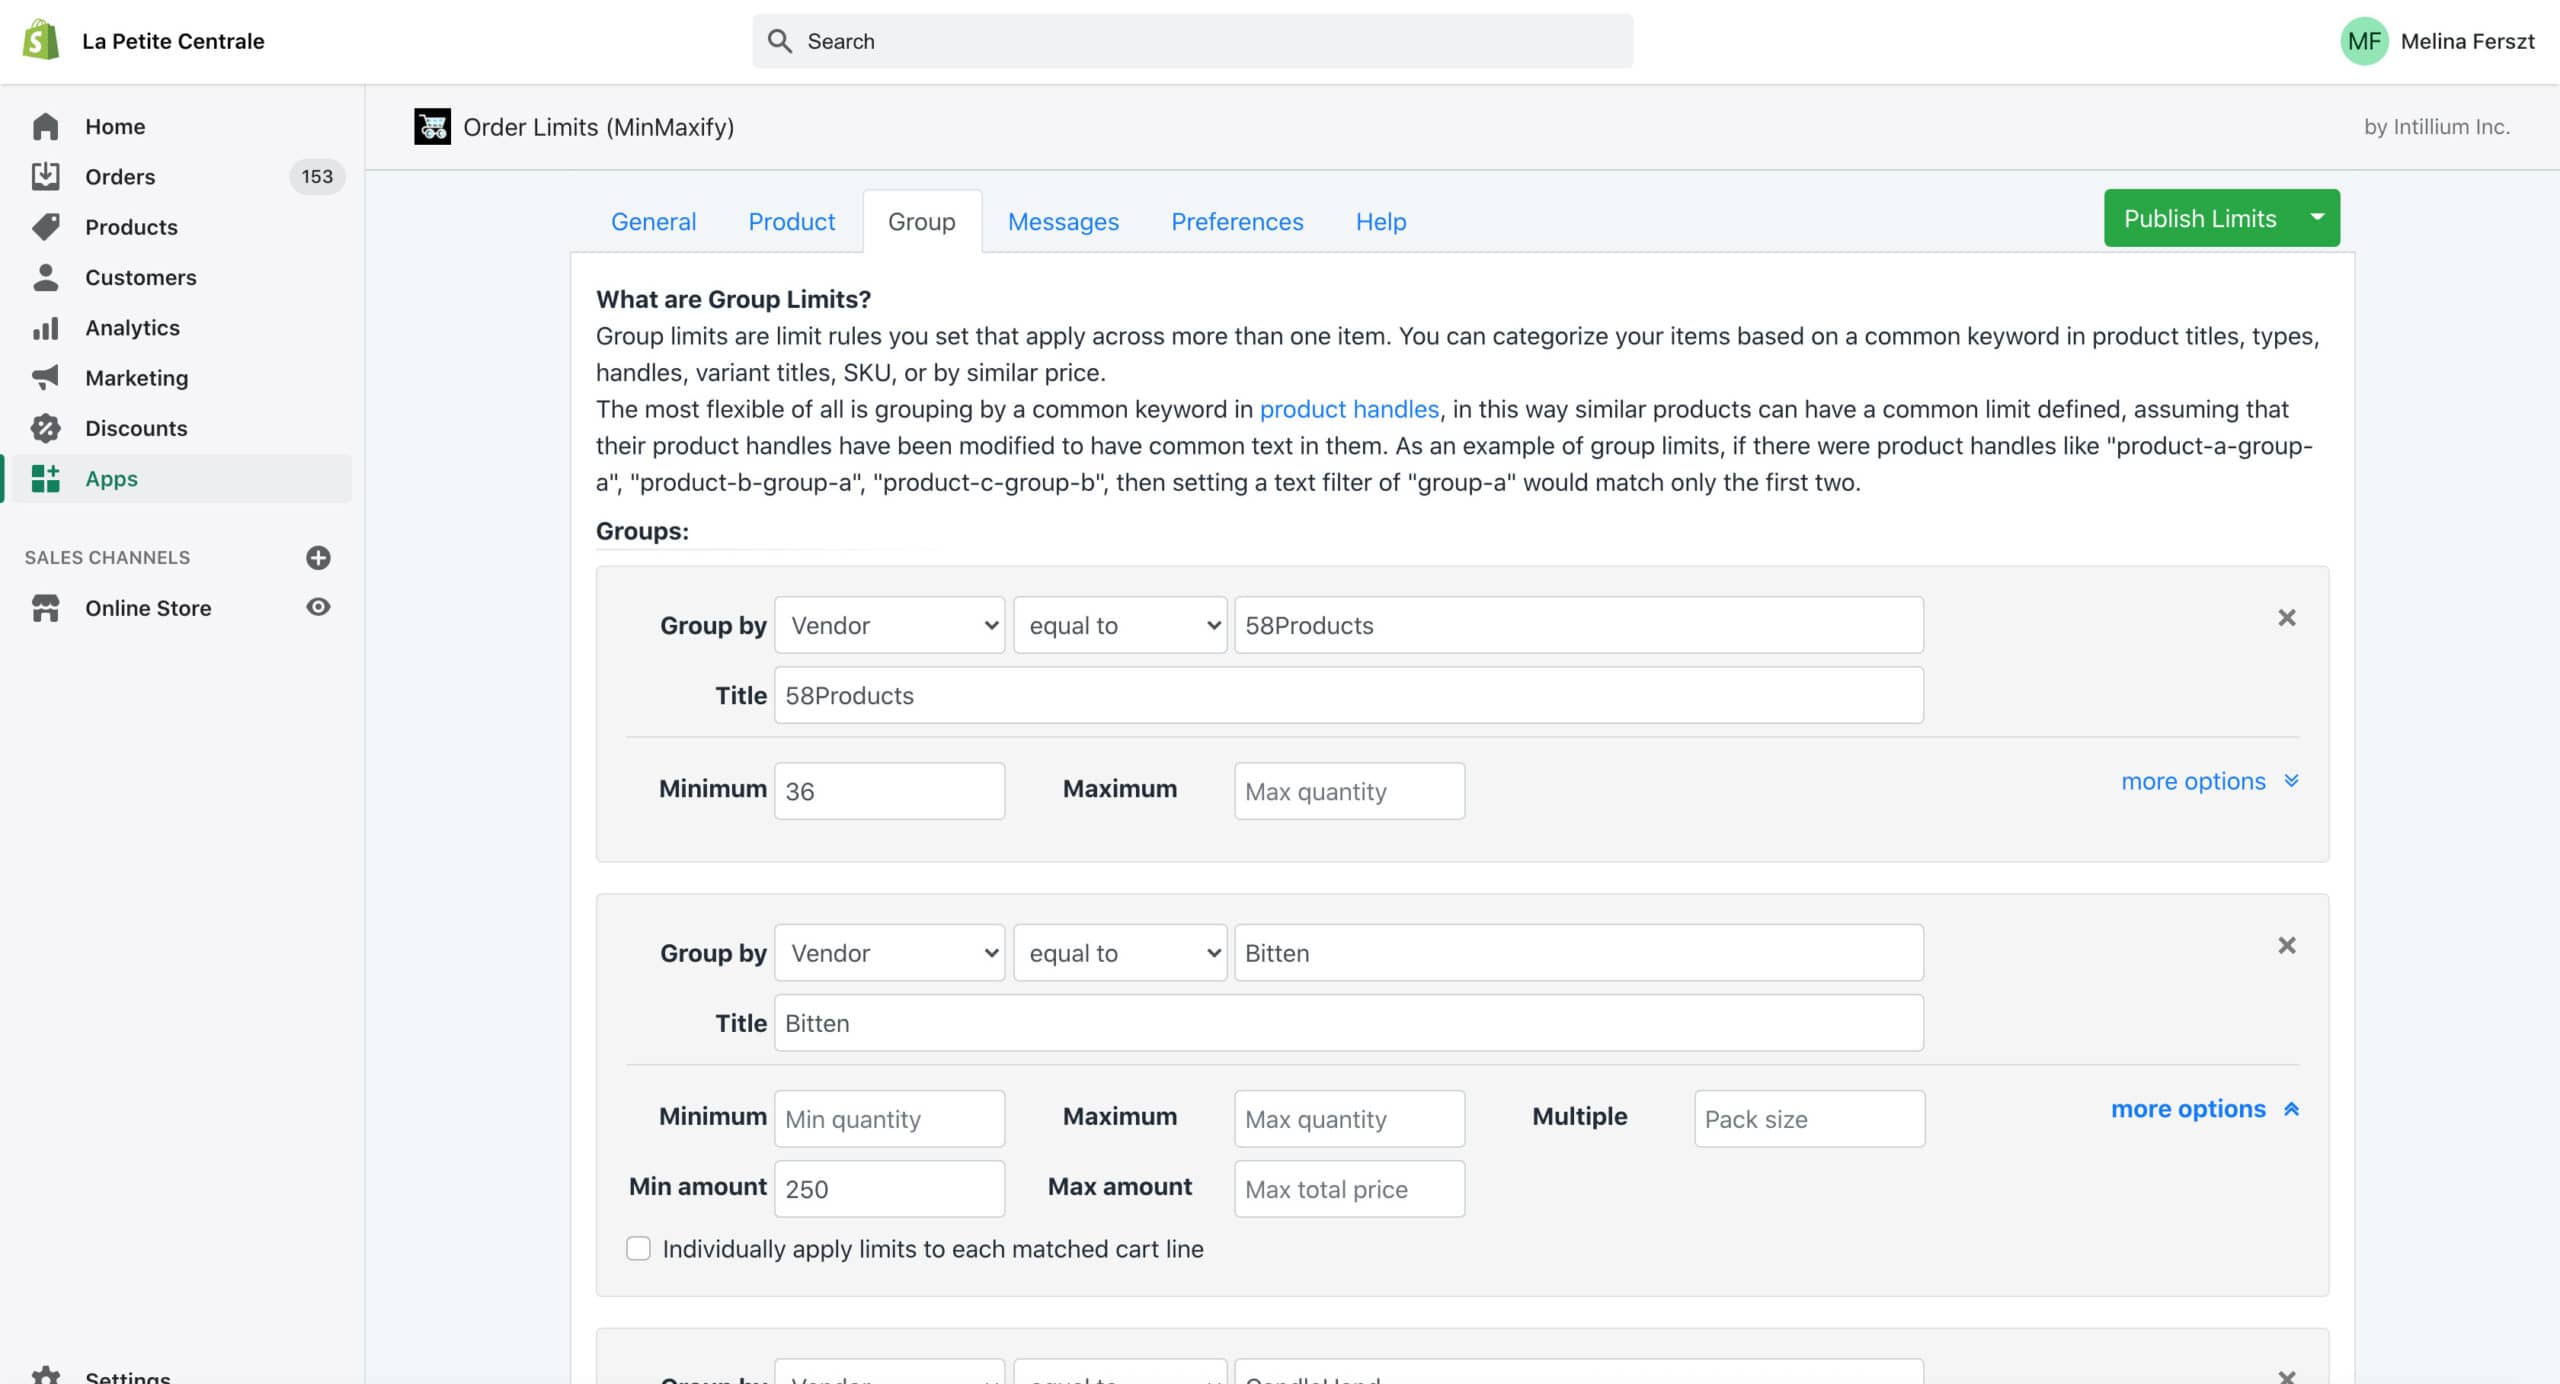This screenshot has height=1384, width=2560.
Task: Click the MinMaxify app cart icon
Action: (x=432, y=126)
